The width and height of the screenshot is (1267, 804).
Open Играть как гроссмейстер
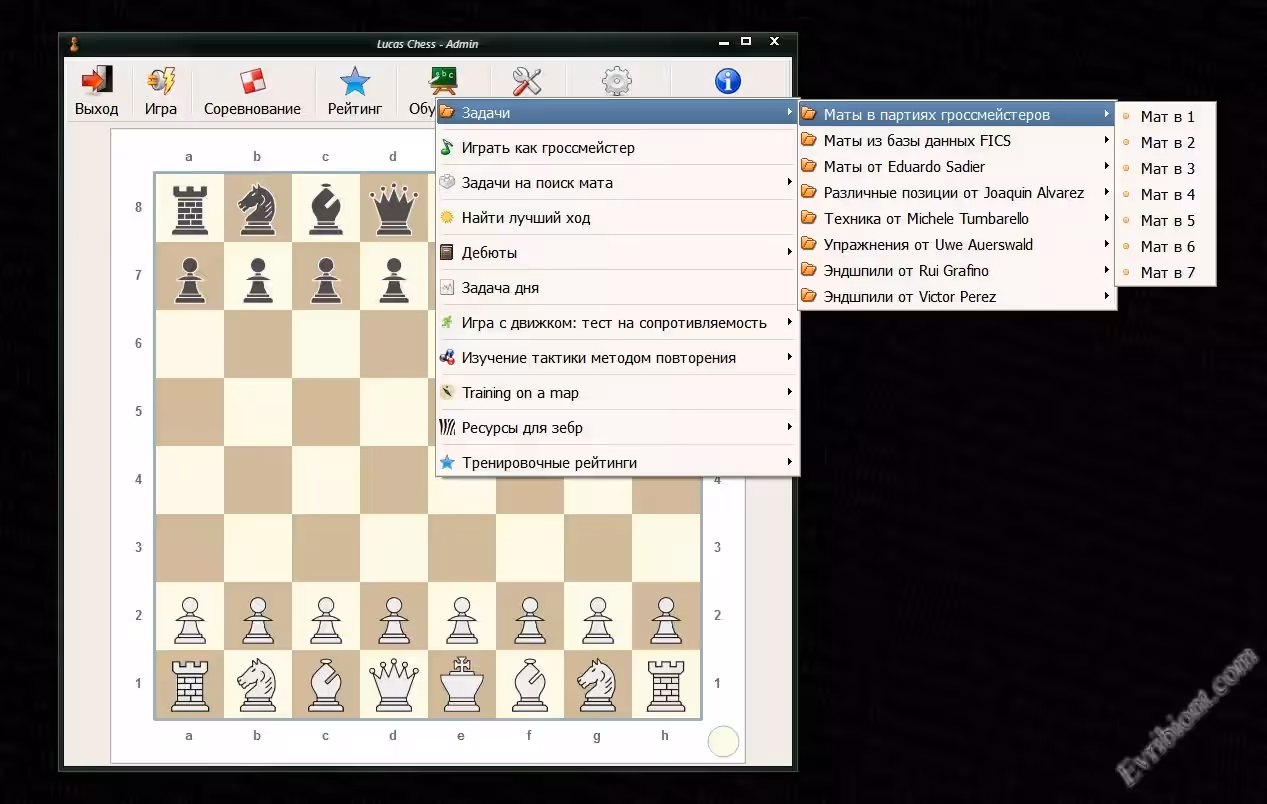[x=548, y=148]
